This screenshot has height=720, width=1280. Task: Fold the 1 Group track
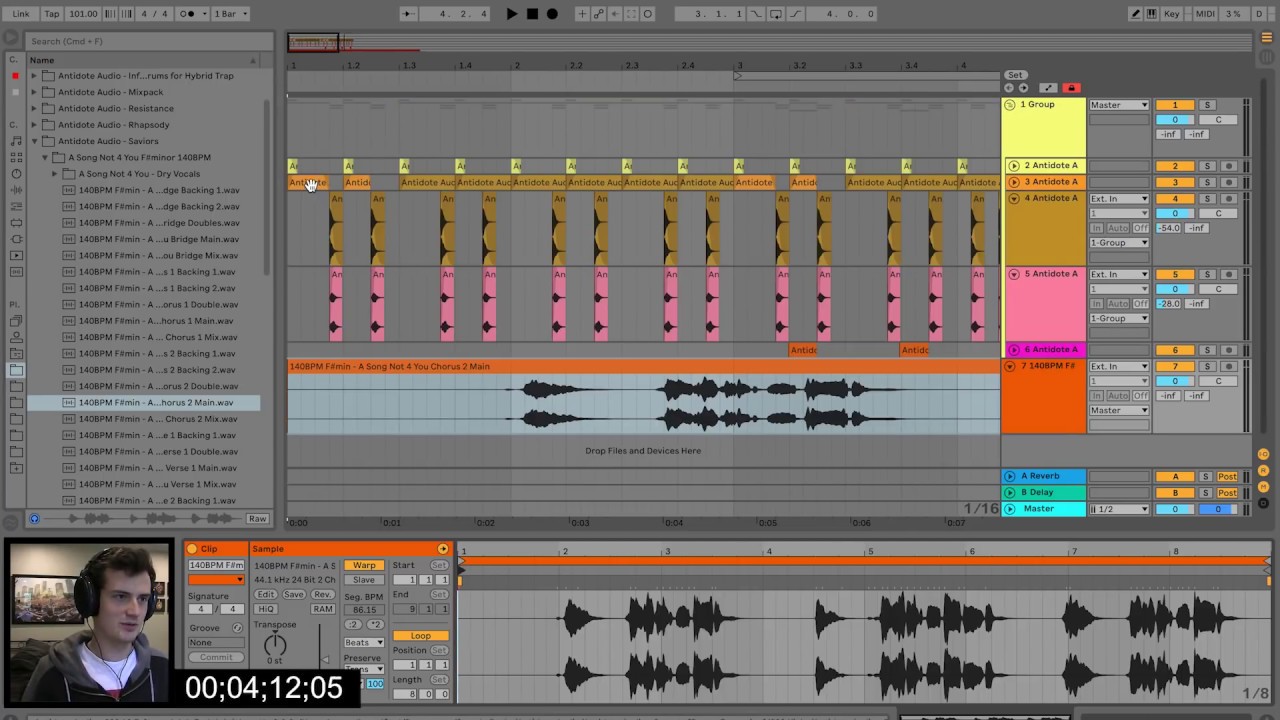point(1010,105)
